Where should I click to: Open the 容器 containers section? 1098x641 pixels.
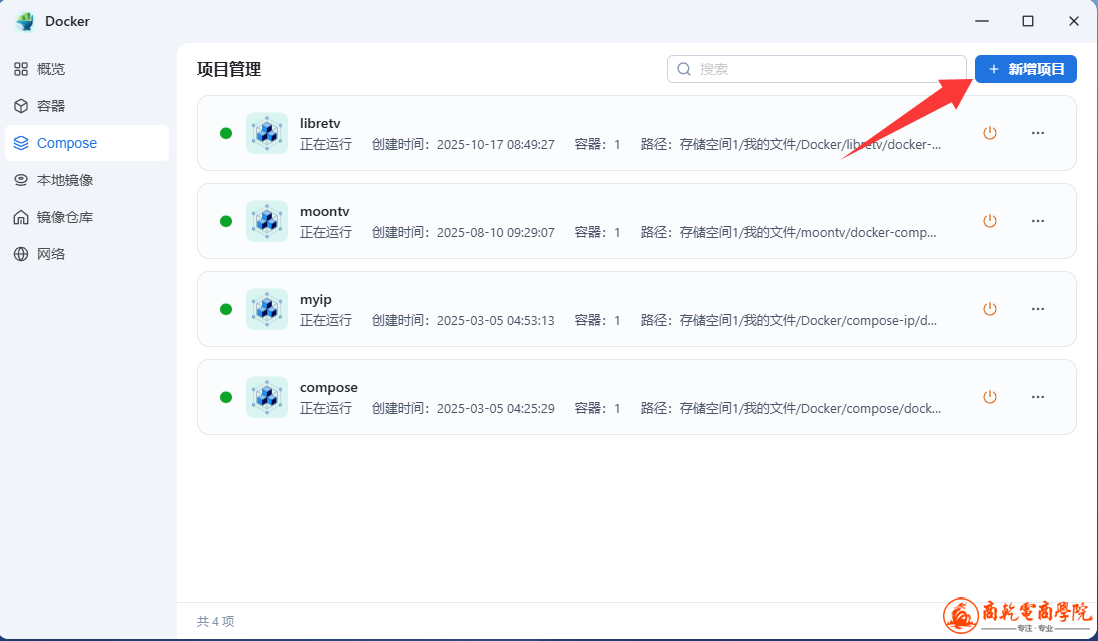(51, 106)
